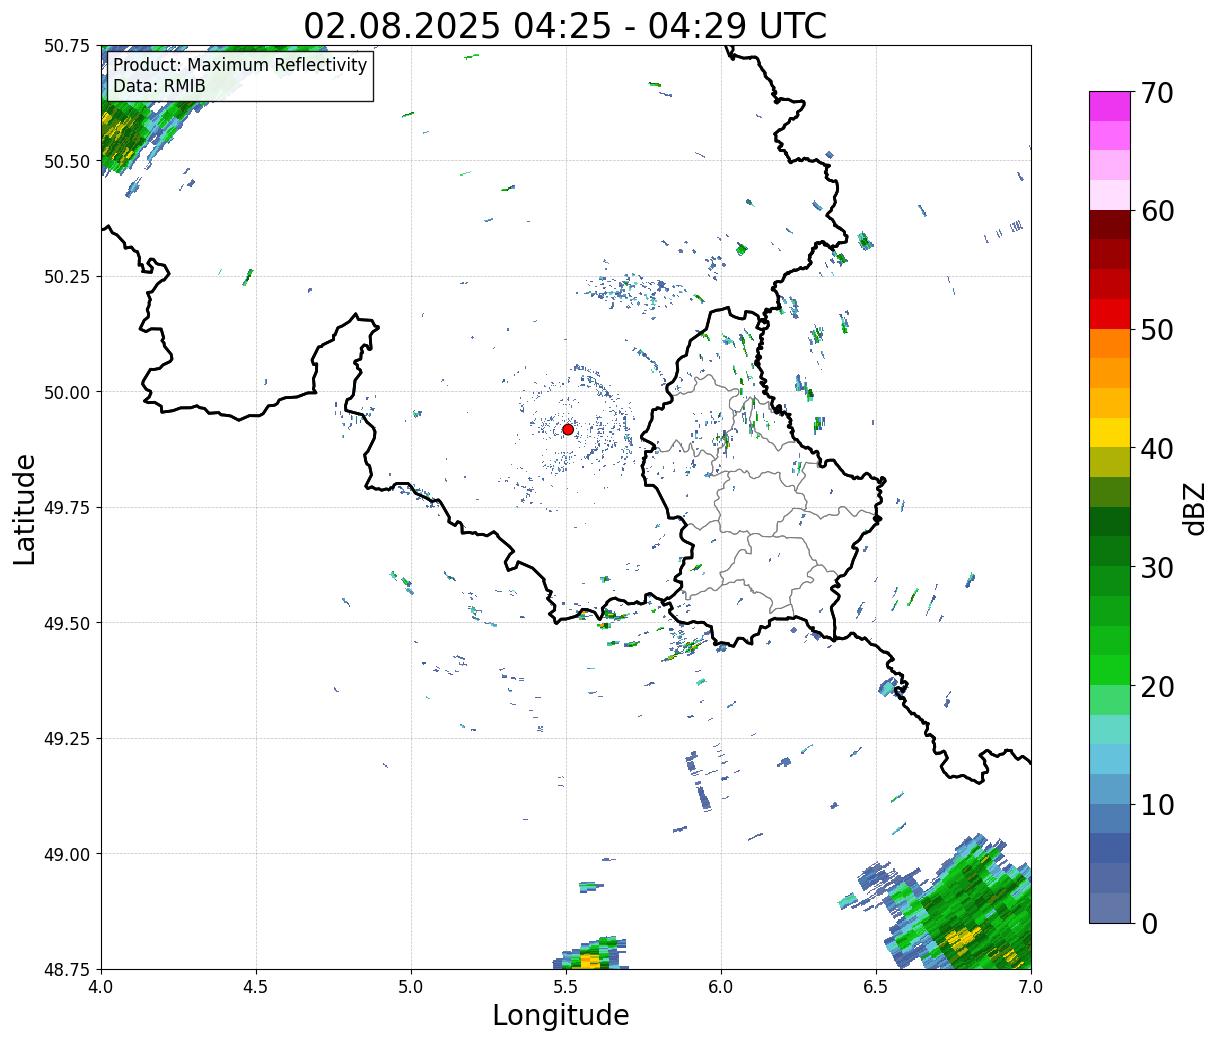
Task: Click longitude tick label 5.5
Action: click(566, 987)
